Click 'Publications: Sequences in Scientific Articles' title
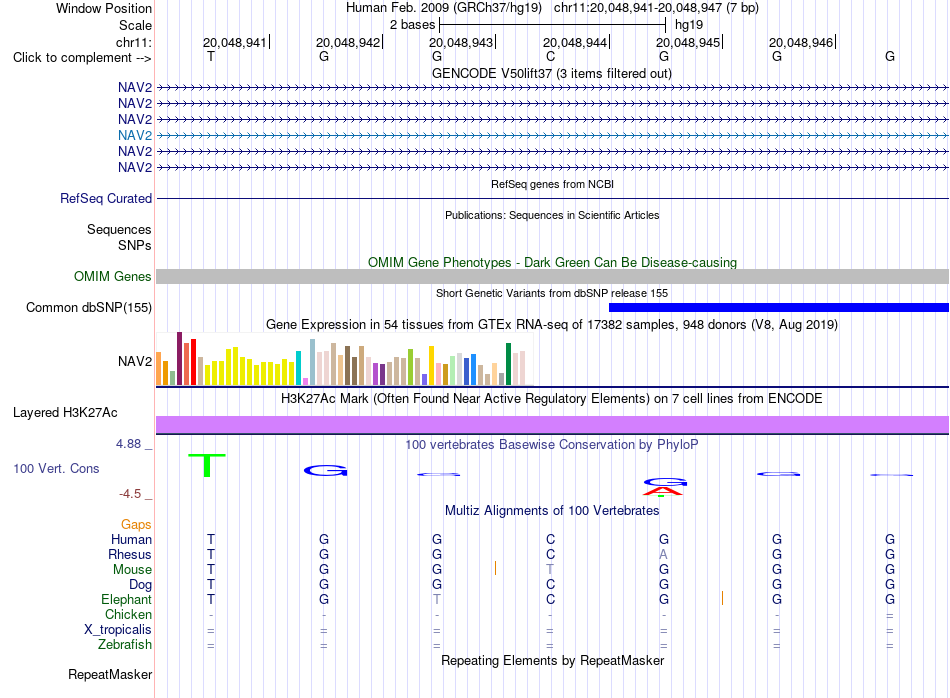Screen dimensions: 950x698 pos(552,215)
